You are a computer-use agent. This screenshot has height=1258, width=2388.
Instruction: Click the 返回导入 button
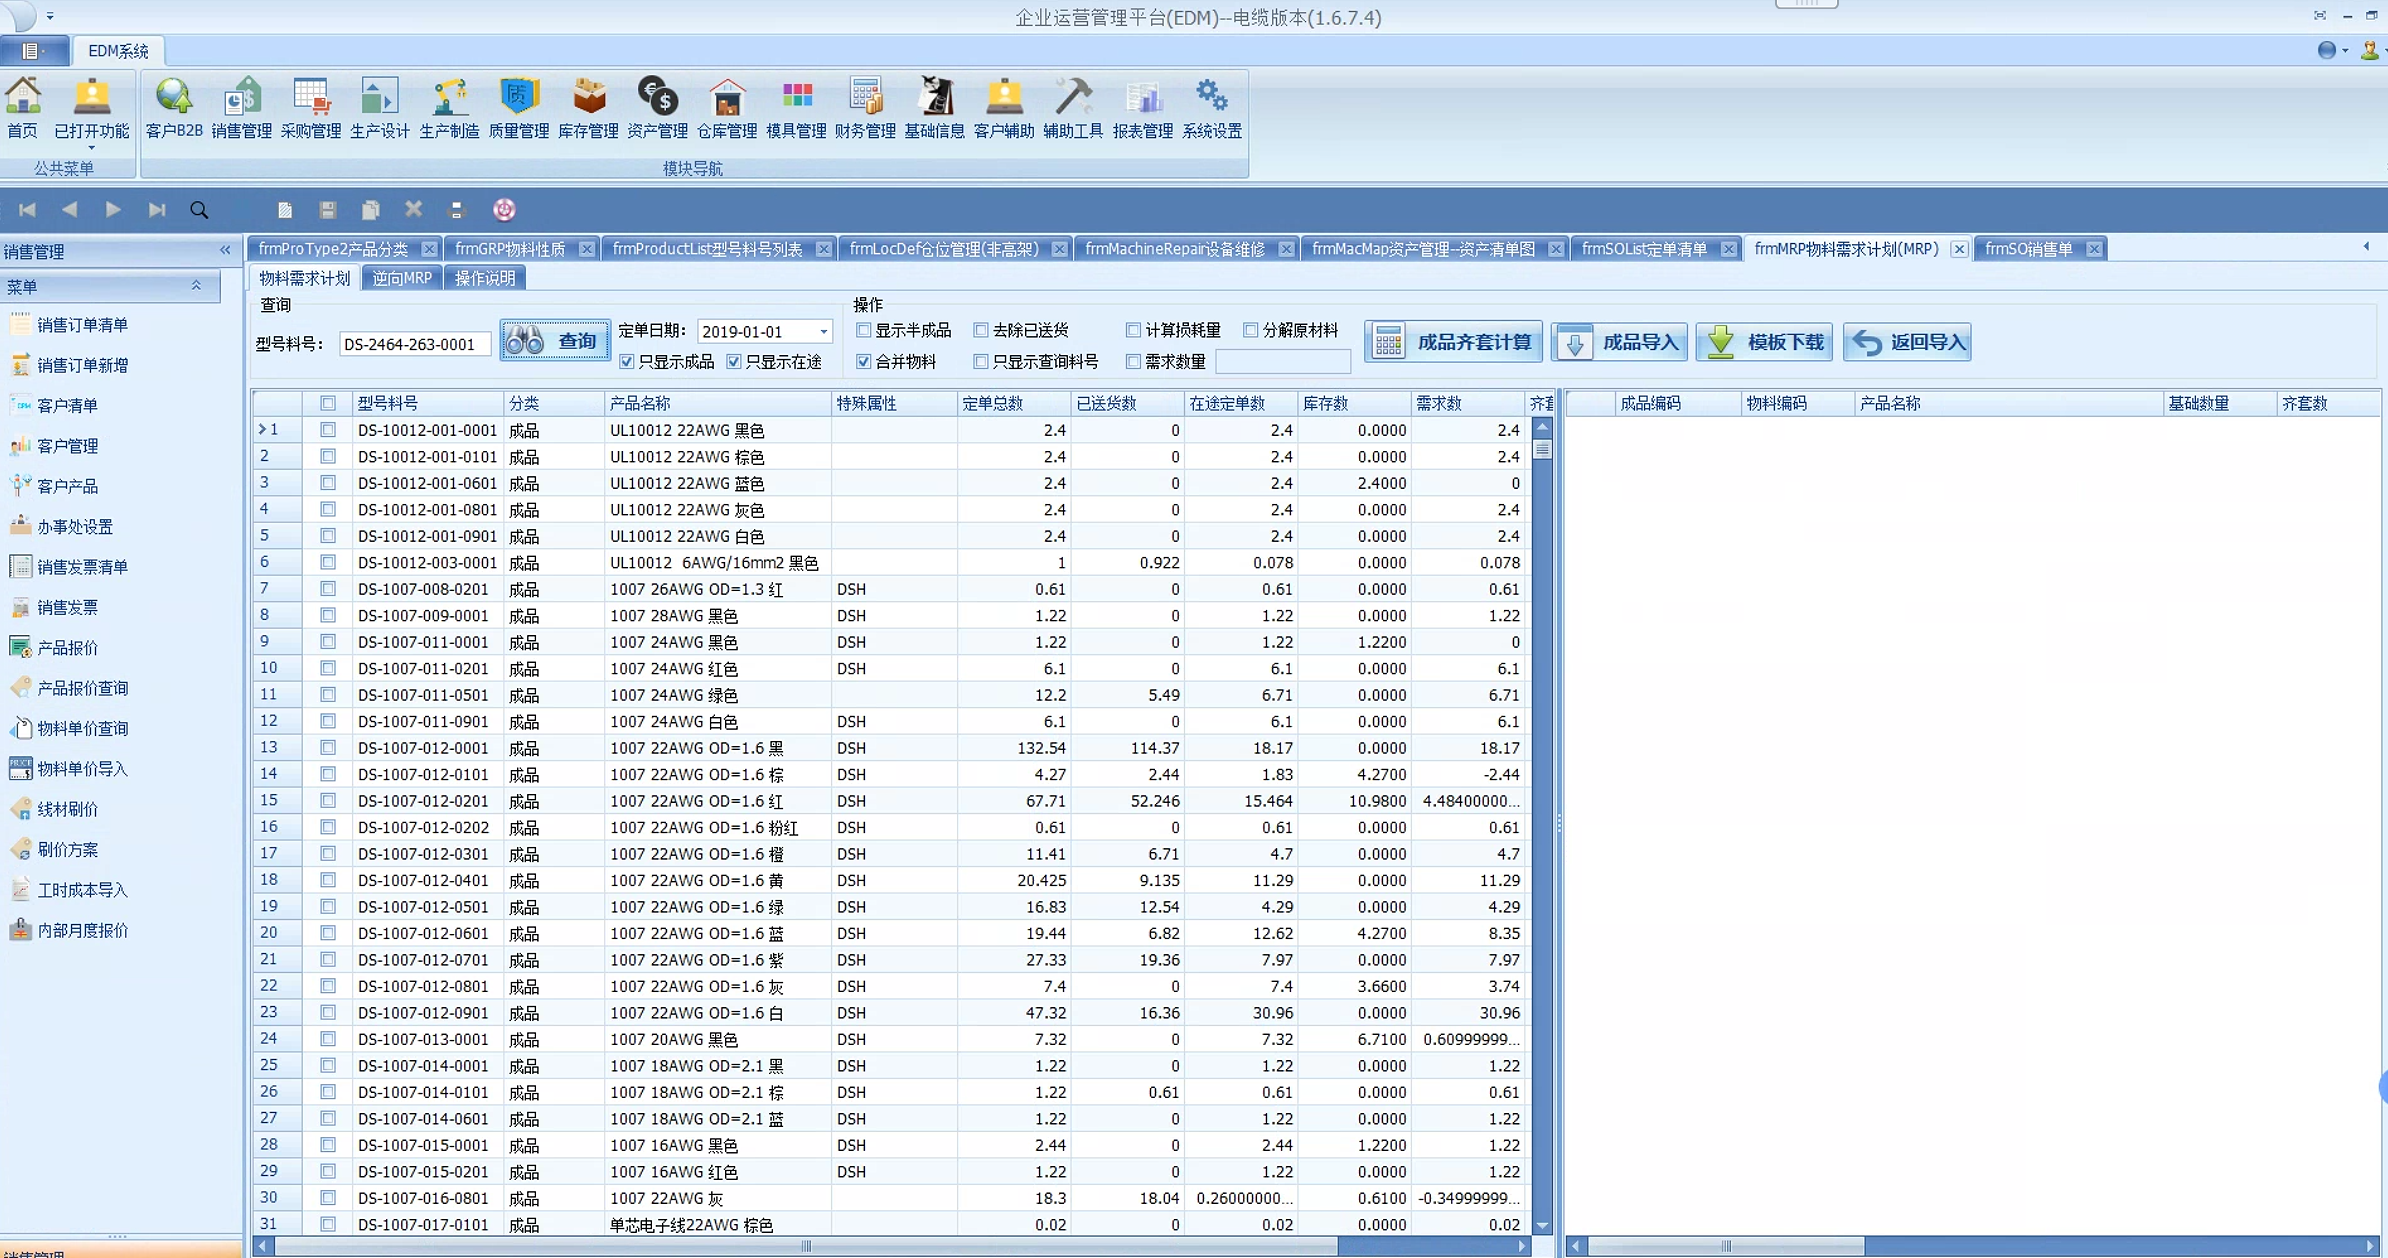pyautogui.click(x=1907, y=342)
